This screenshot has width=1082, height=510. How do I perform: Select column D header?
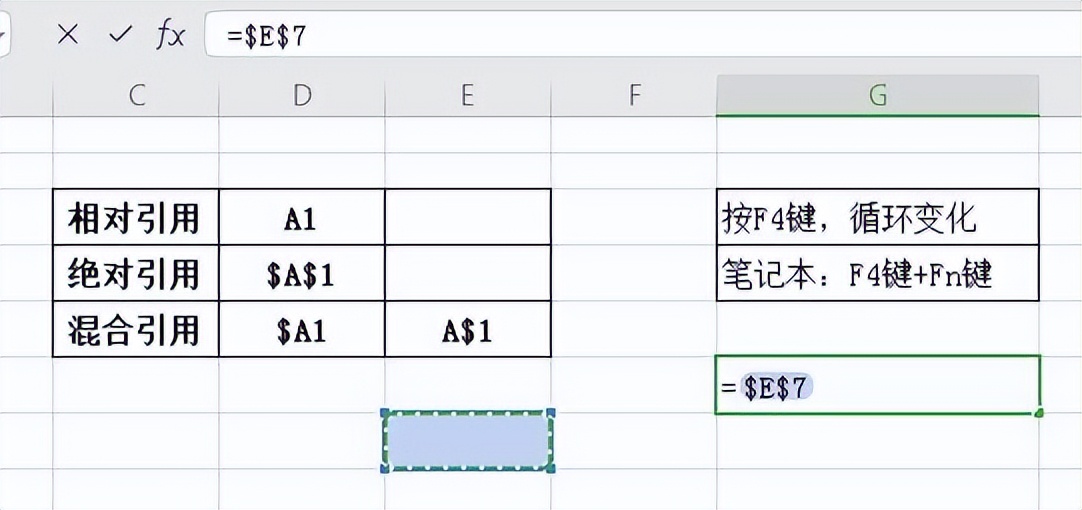tap(302, 95)
